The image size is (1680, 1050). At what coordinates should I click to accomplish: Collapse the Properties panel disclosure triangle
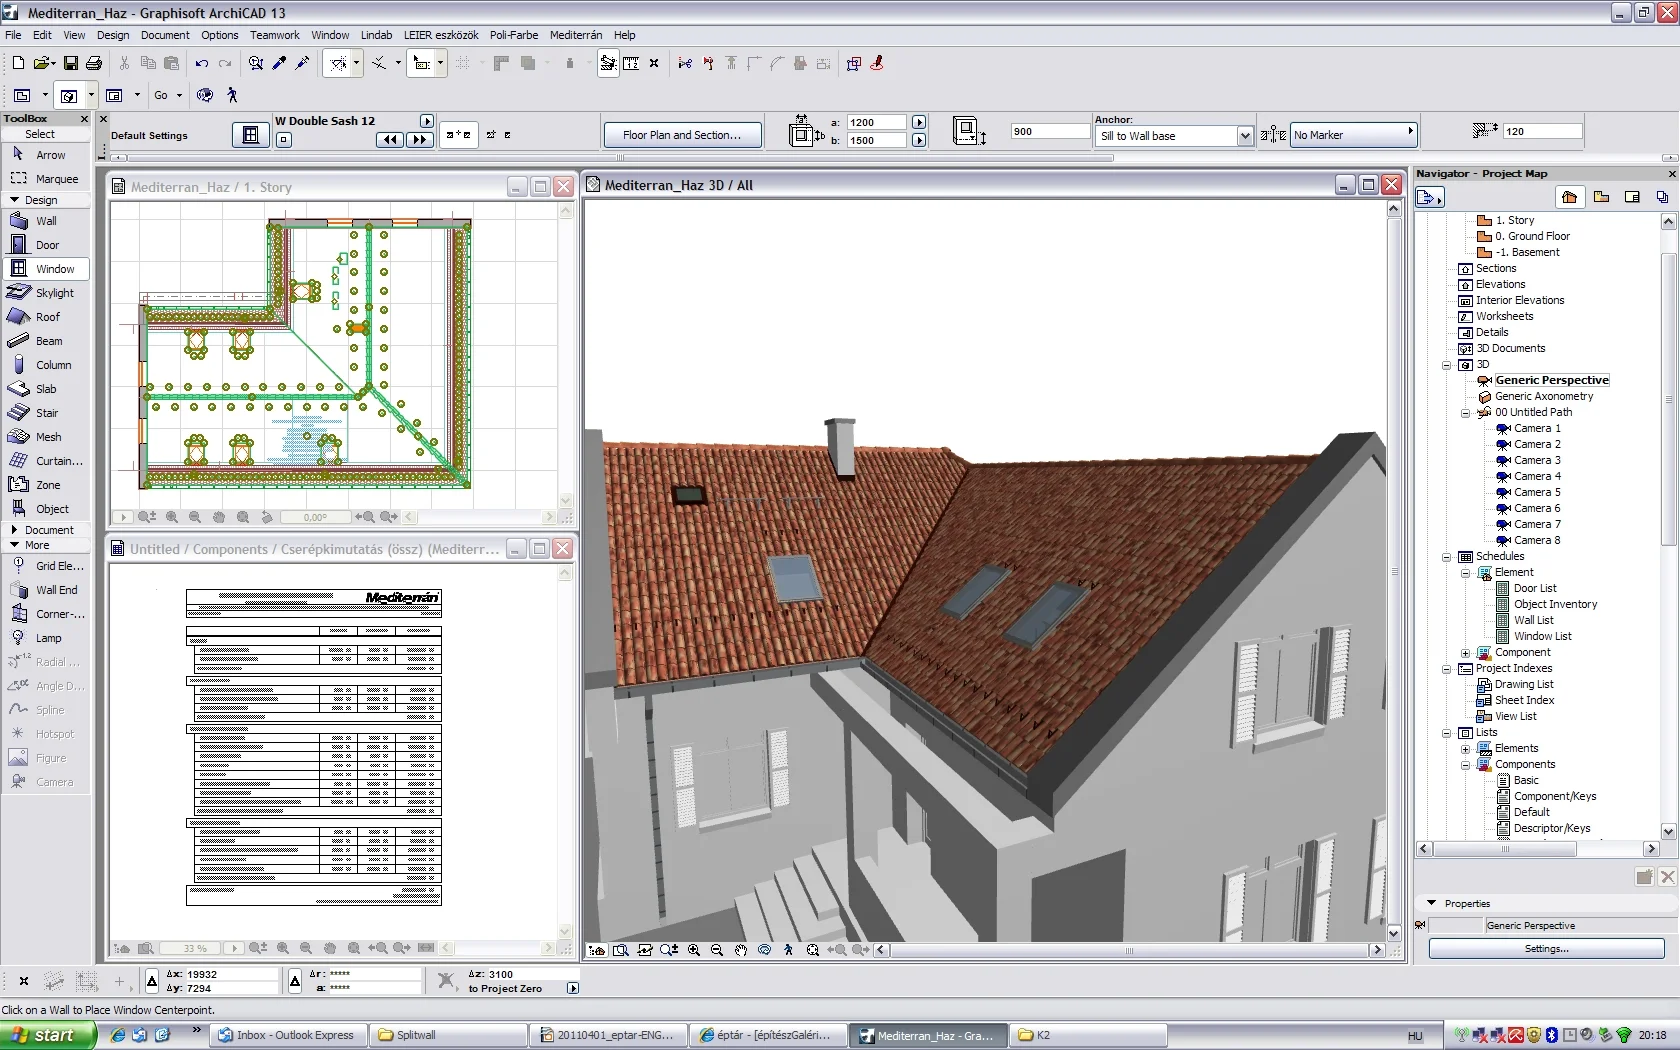1431,903
